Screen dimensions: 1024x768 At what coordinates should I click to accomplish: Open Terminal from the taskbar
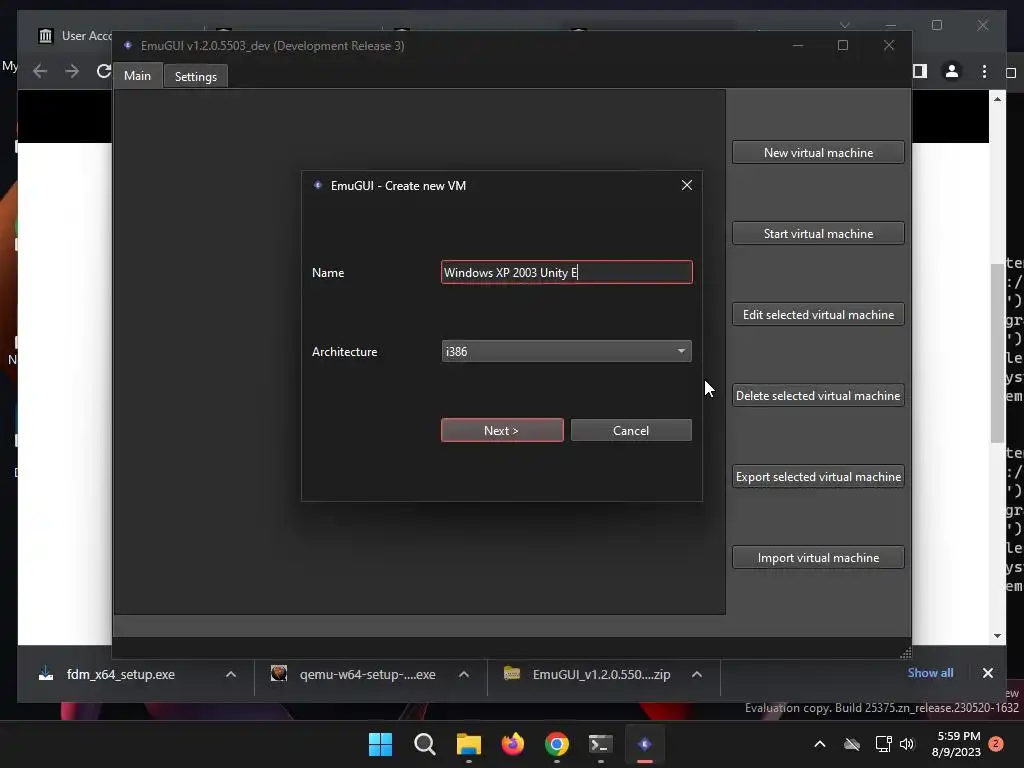(601, 744)
